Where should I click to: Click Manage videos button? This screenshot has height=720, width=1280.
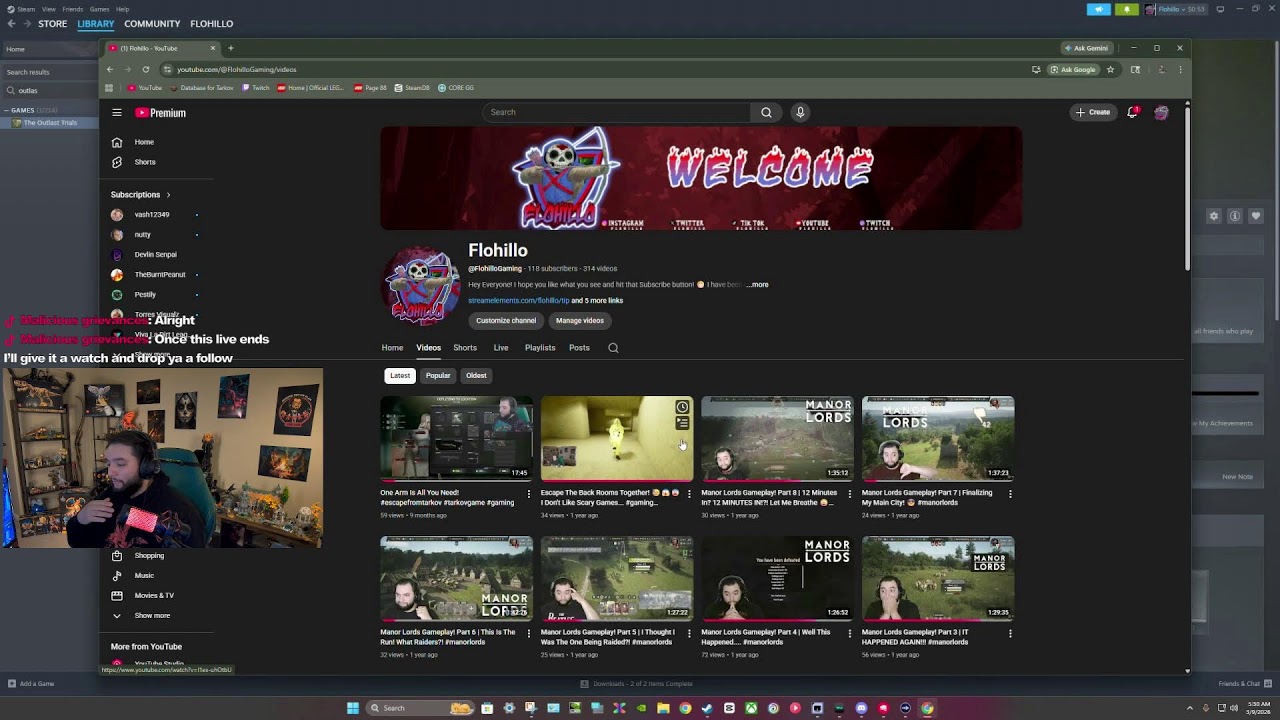[580, 320]
